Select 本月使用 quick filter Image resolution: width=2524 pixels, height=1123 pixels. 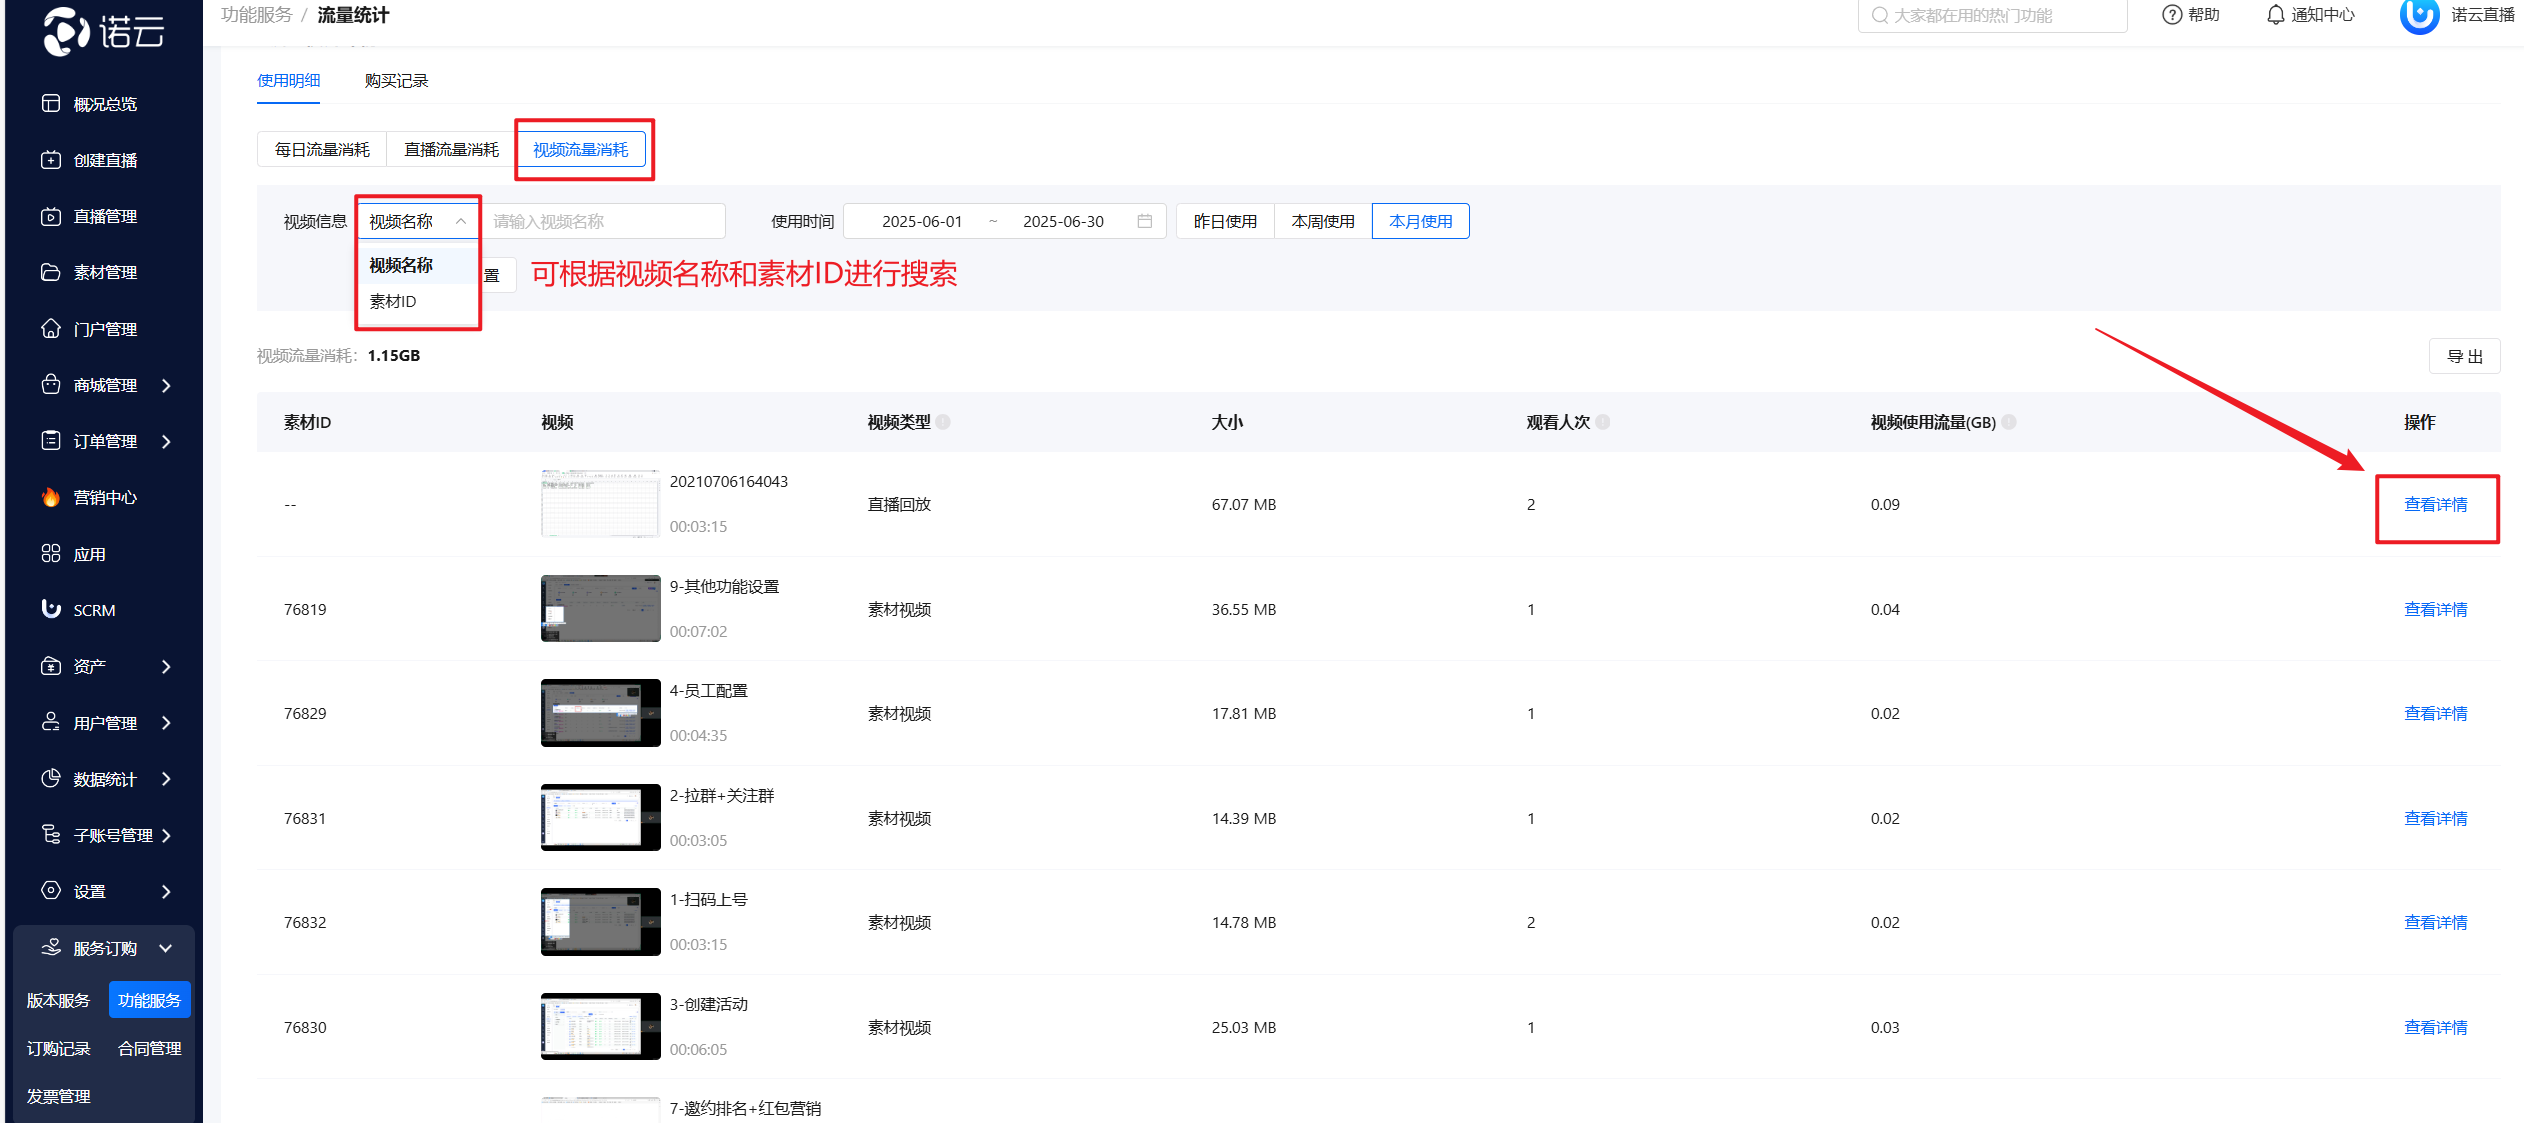coord(1420,221)
